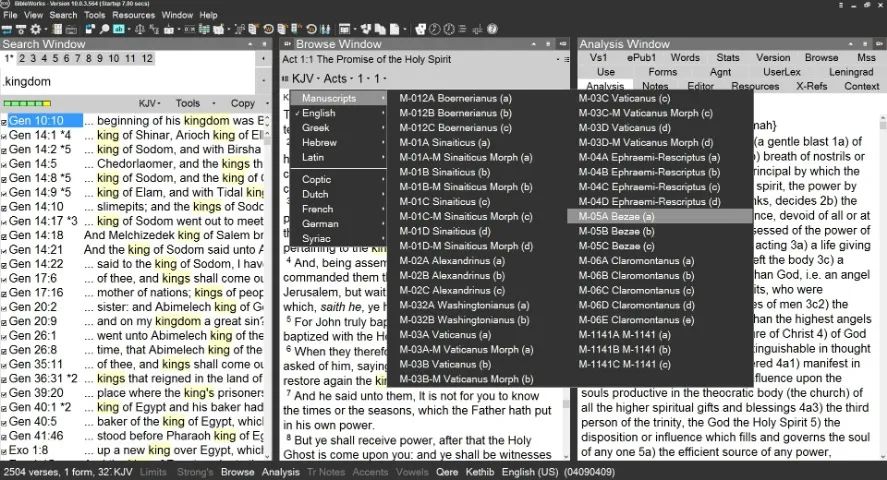The image size is (887, 480).
Task: Select M-02A Alexandrinus (a) manuscript entry
Action: (477, 261)
